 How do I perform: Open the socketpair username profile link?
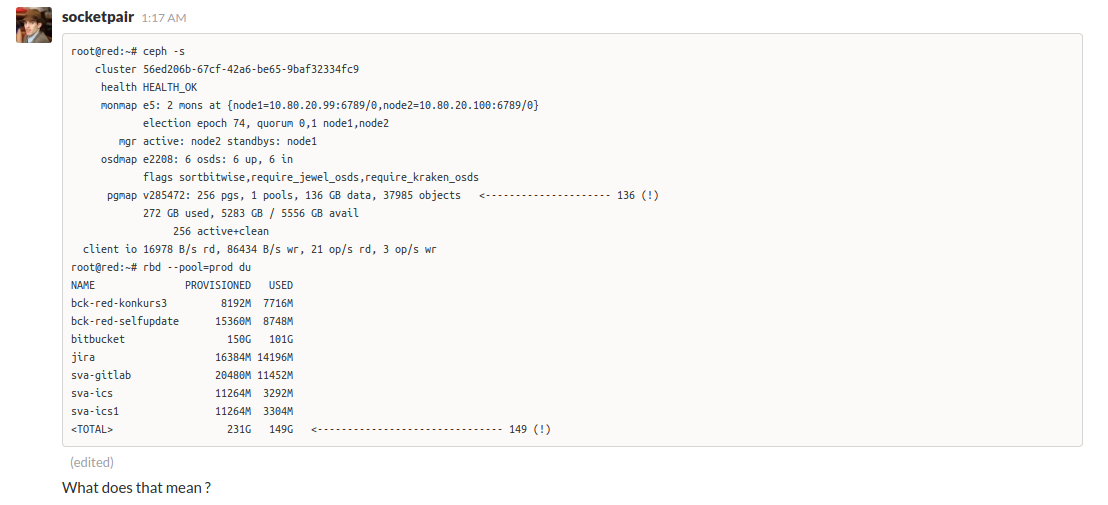point(97,17)
